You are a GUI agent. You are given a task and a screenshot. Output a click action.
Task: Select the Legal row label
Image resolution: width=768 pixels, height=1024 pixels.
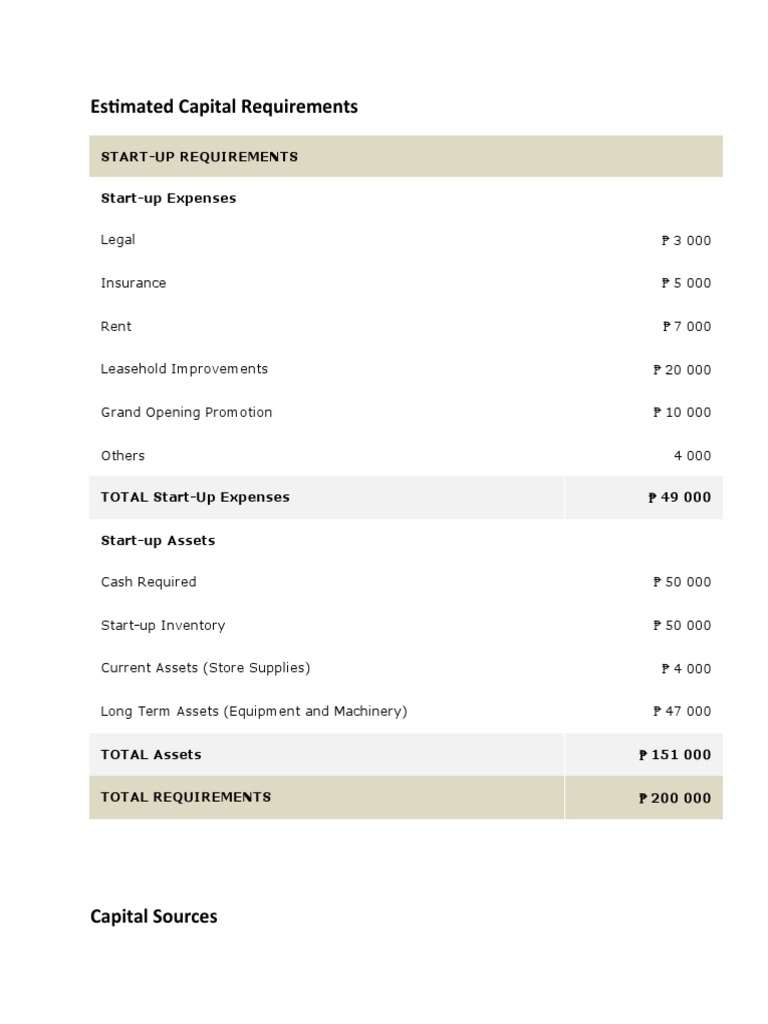point(118,240)
